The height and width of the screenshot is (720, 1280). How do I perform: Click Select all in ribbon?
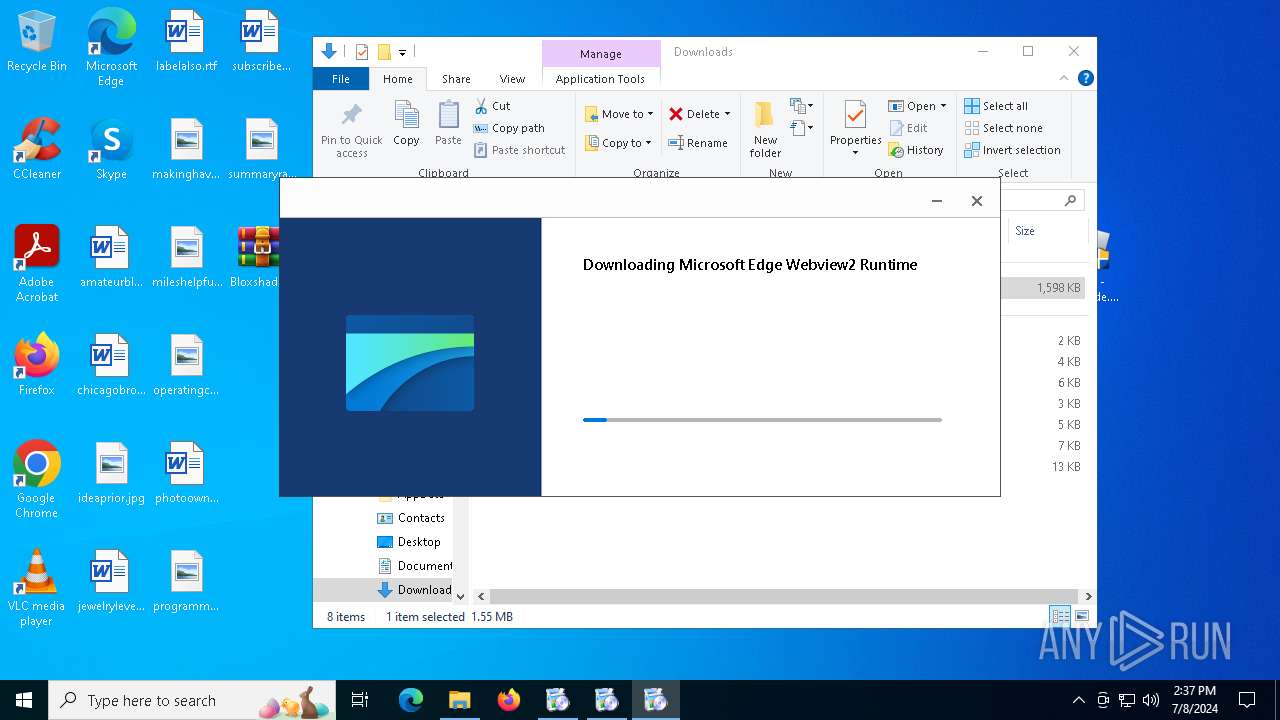click(x=996, y=106)
